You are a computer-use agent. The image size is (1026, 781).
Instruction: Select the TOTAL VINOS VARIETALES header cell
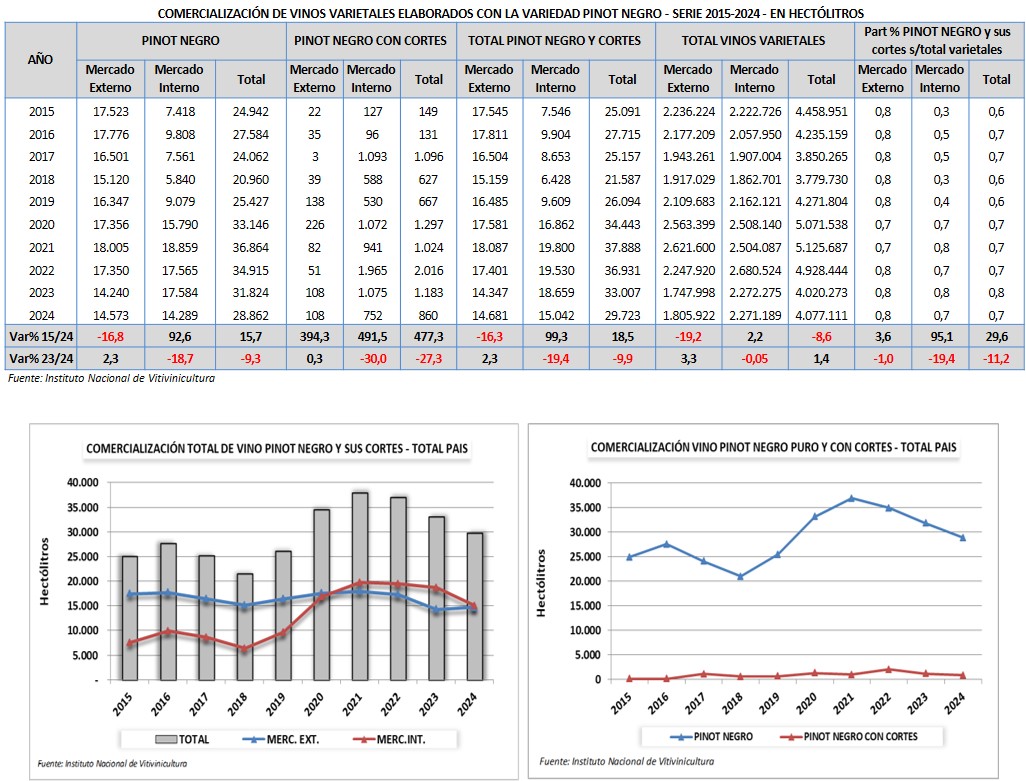[754, 41]
